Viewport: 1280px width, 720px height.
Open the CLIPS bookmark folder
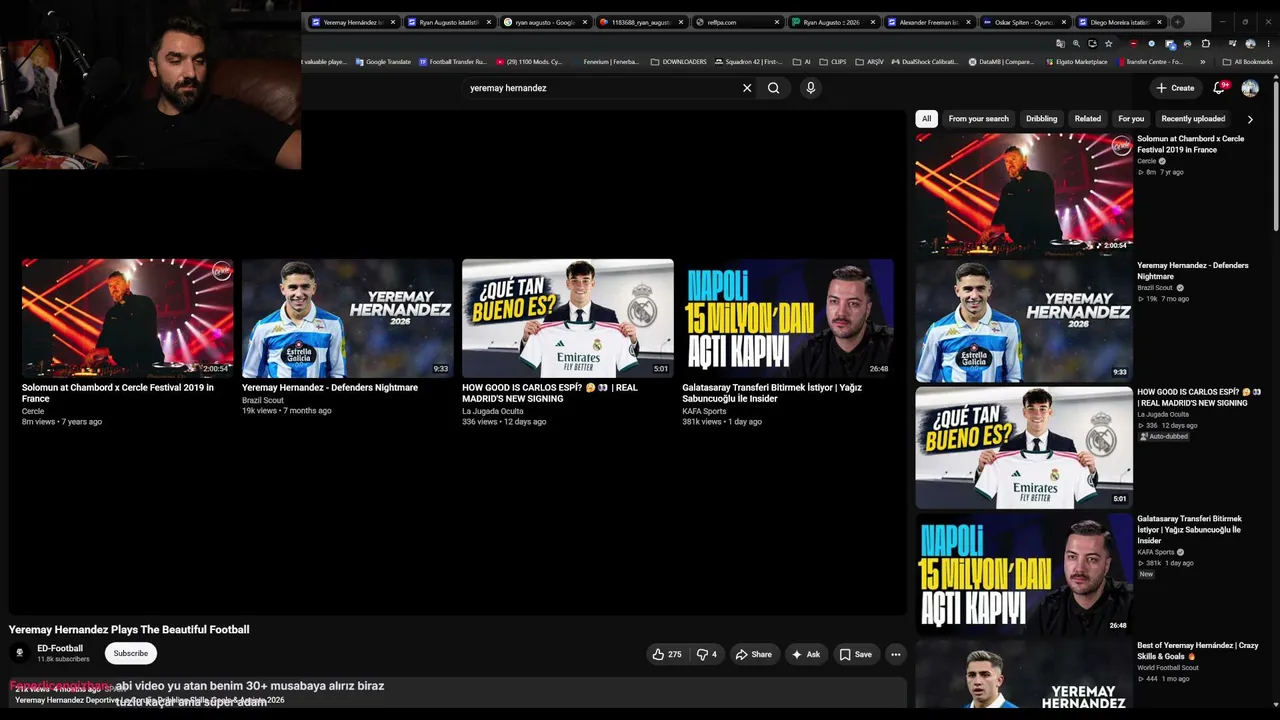[x=832, y=62]
